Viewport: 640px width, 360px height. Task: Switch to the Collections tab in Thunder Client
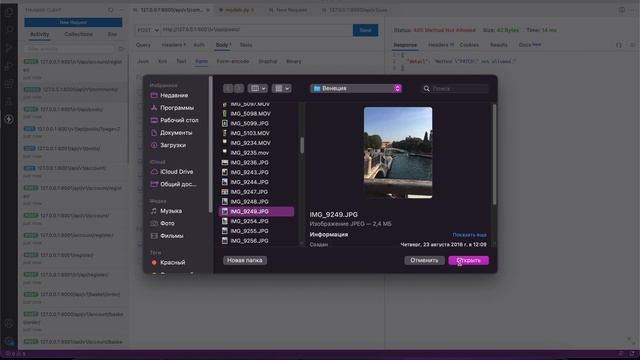[x=78, y=34]
